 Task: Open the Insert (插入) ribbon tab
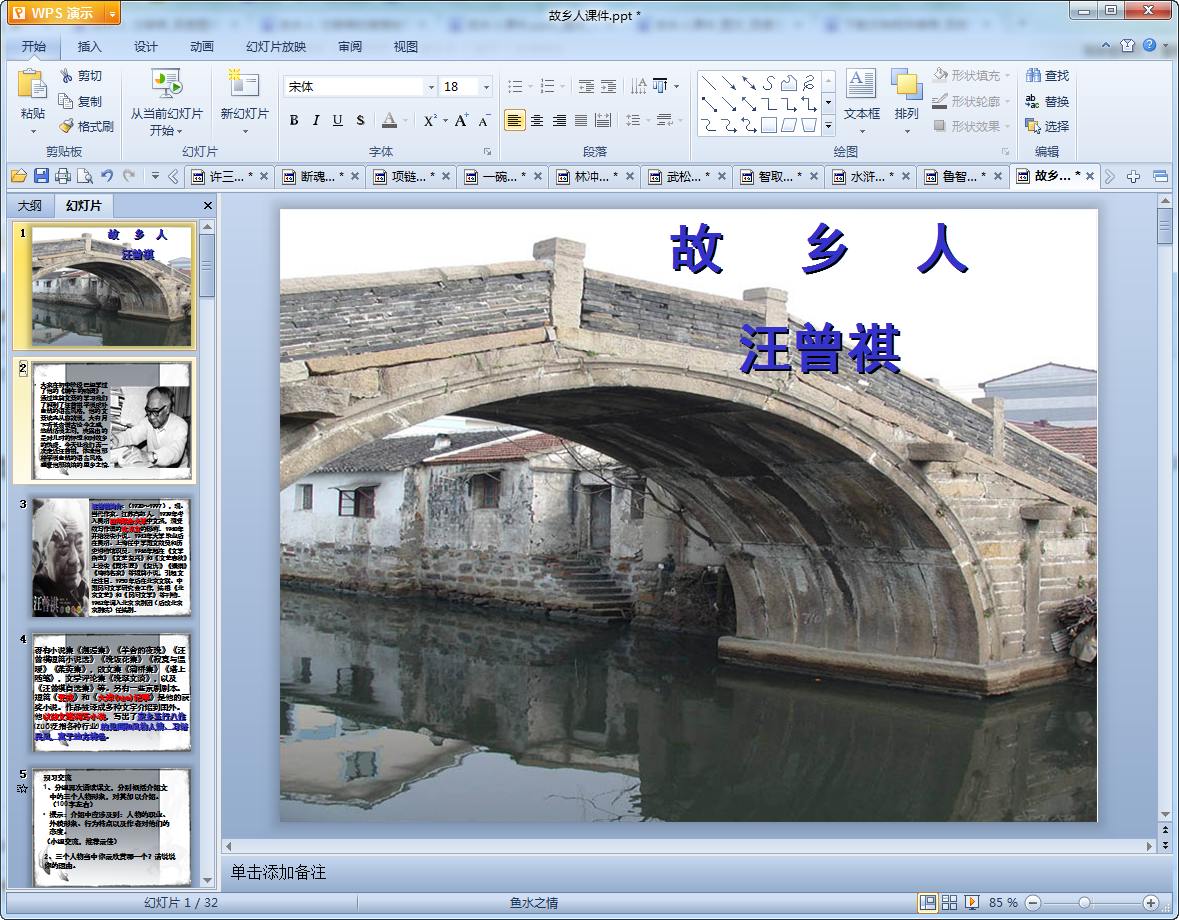coord(89,47)
